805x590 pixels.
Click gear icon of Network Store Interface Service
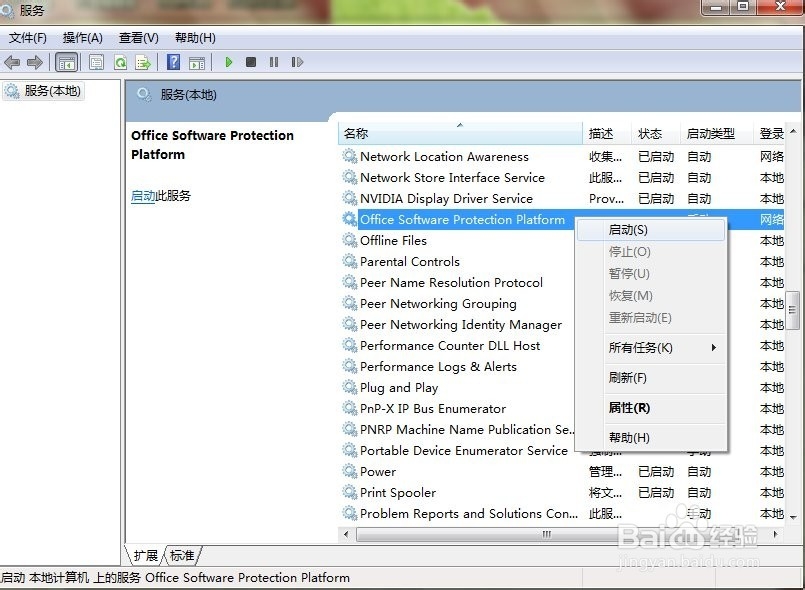pos(350,177)
